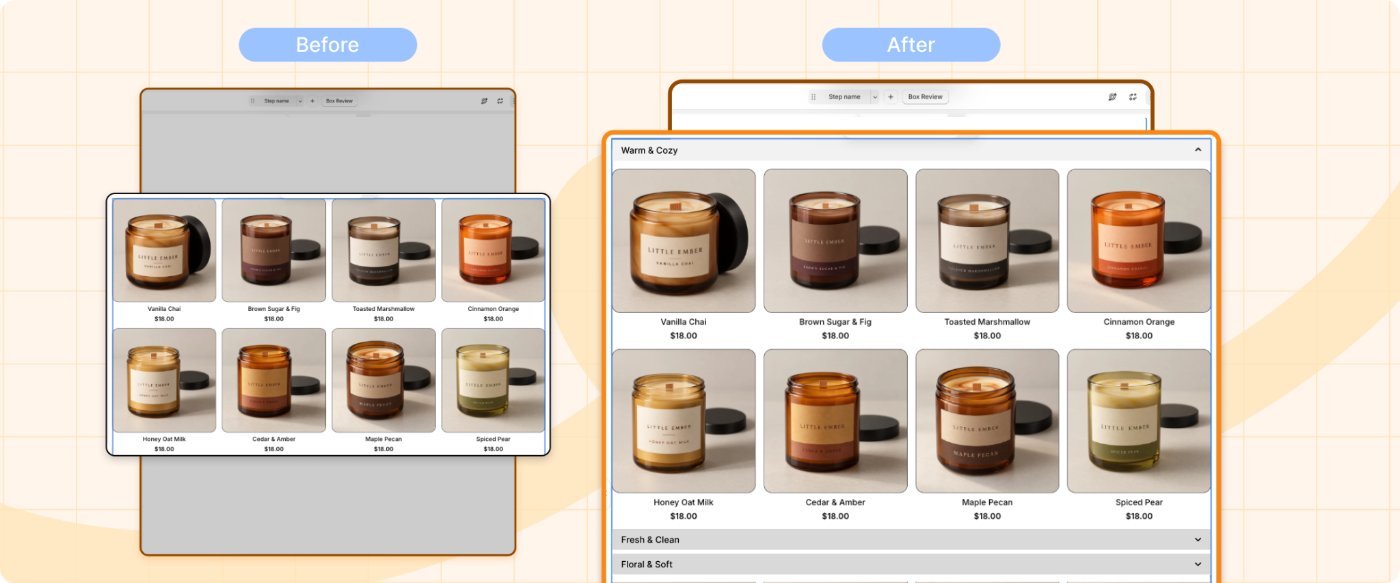Select the Maple Pecan candle image in the Before panel
The width and height of the screenshot is (1400, 583).
(384, 381)
